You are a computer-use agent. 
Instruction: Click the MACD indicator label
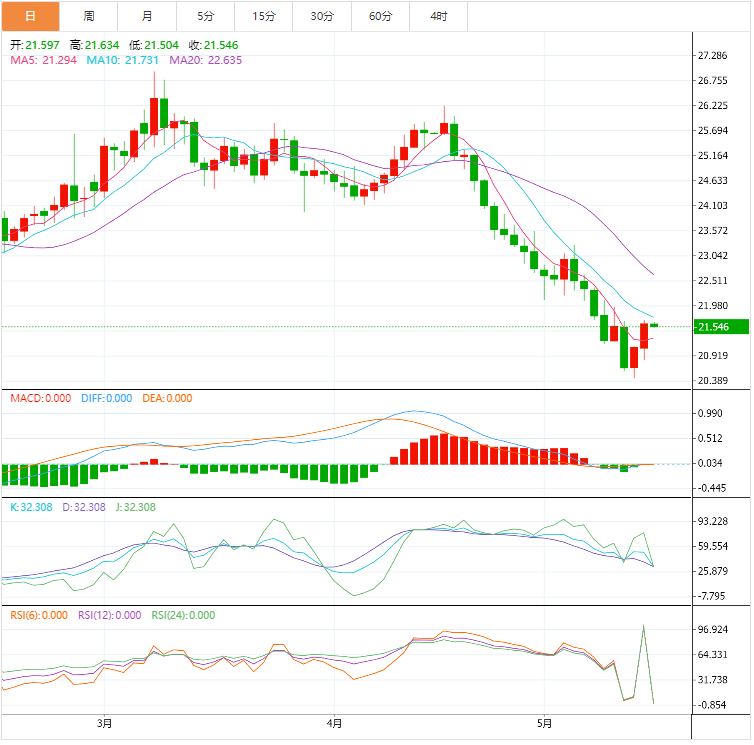click(x=41, y=398)
